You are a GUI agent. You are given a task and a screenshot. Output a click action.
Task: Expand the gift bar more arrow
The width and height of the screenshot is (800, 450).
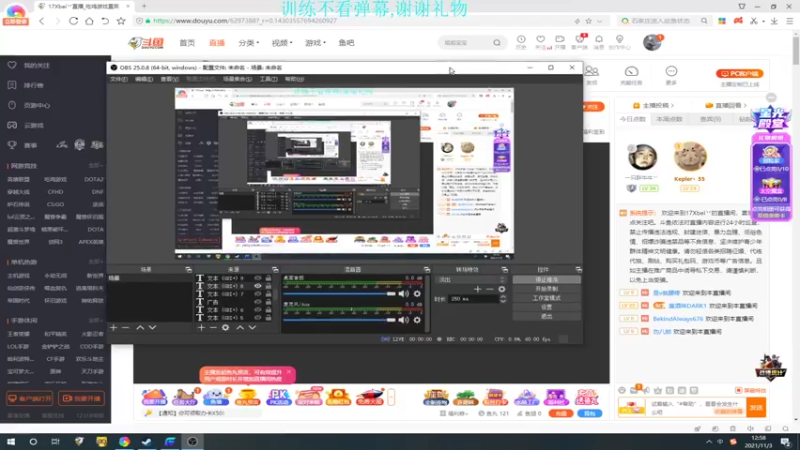(391, 397)
